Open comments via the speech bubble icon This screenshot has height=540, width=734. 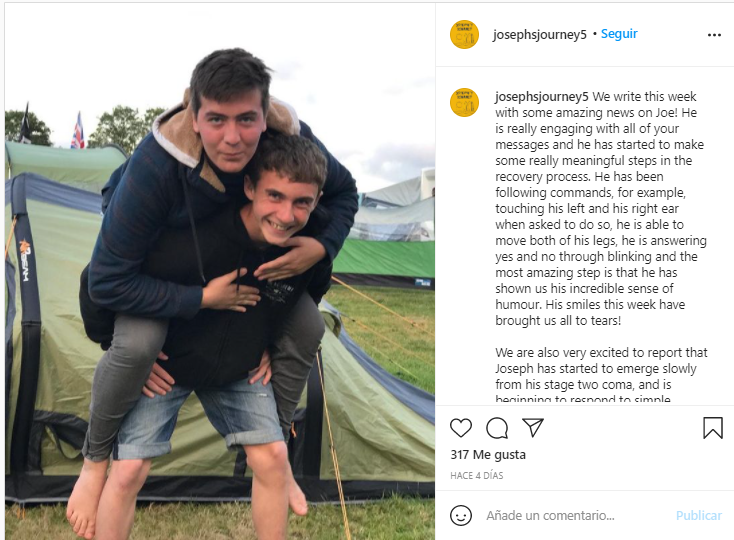[x=497, y=428]
